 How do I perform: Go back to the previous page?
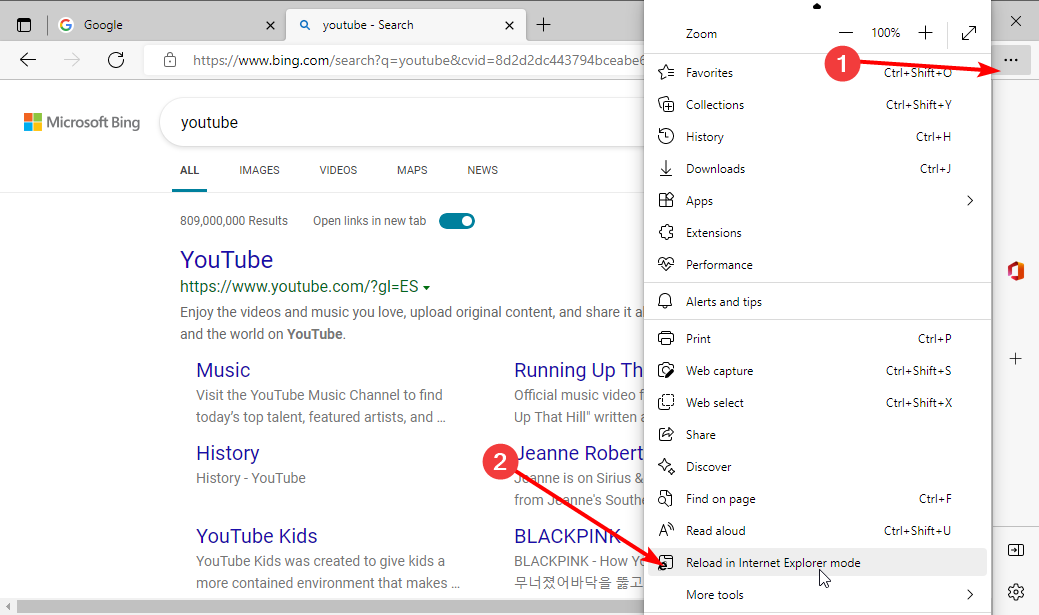pyautogui.click(x=28, y=60)
